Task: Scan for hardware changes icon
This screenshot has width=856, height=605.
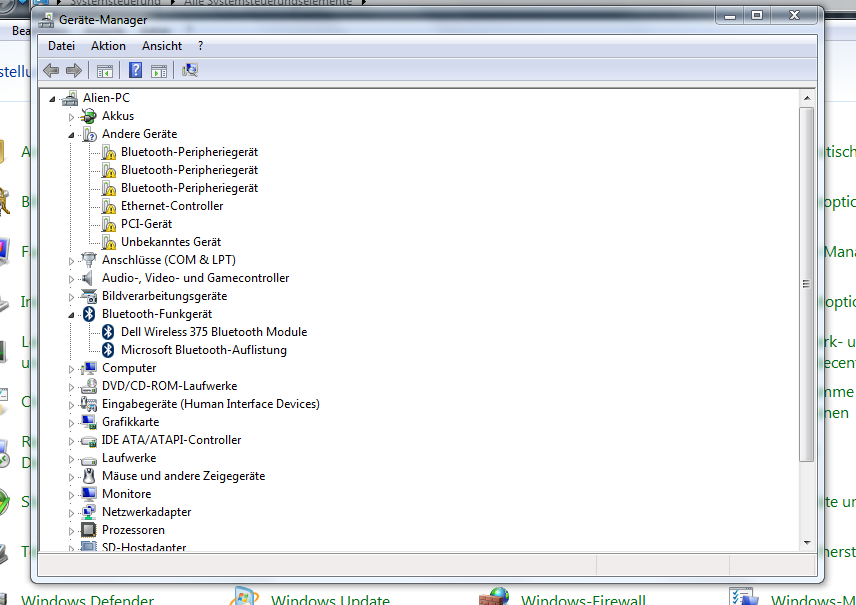Action: tap(189, 70)
